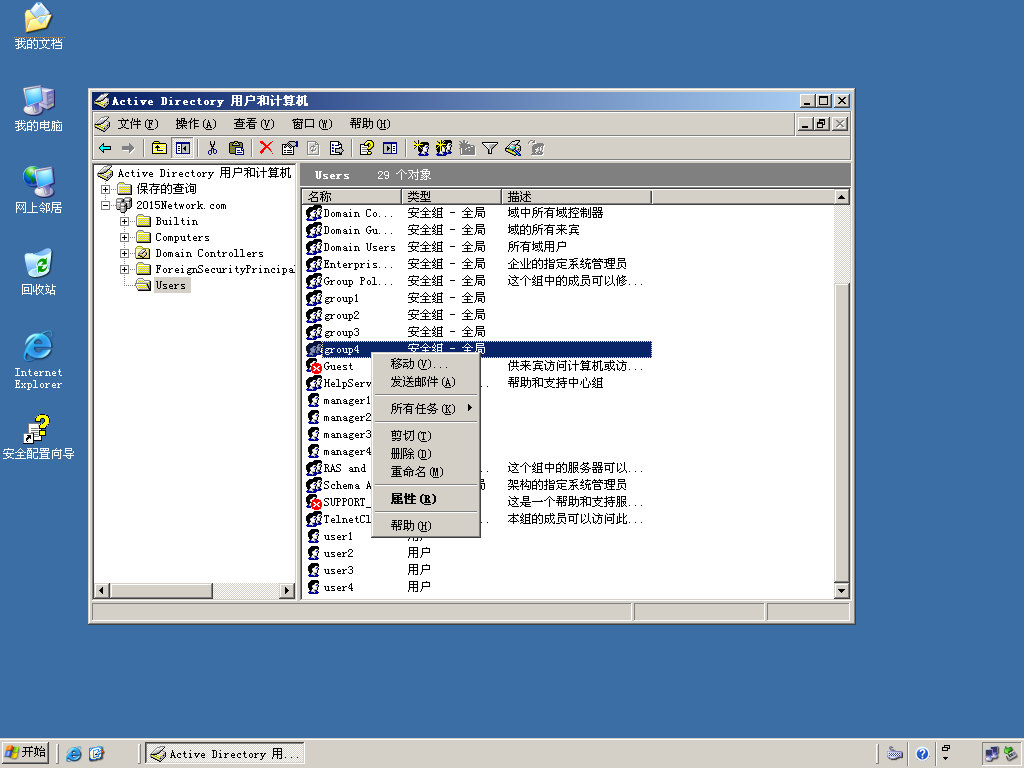Choose 移动(V)... from context menu
The image size is (1024, 768).
426,364
